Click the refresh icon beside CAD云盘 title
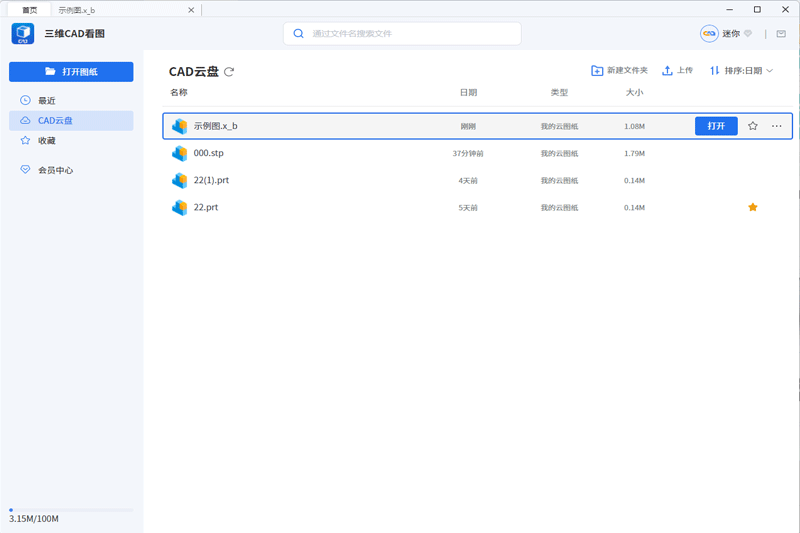 tap(229, 72)
